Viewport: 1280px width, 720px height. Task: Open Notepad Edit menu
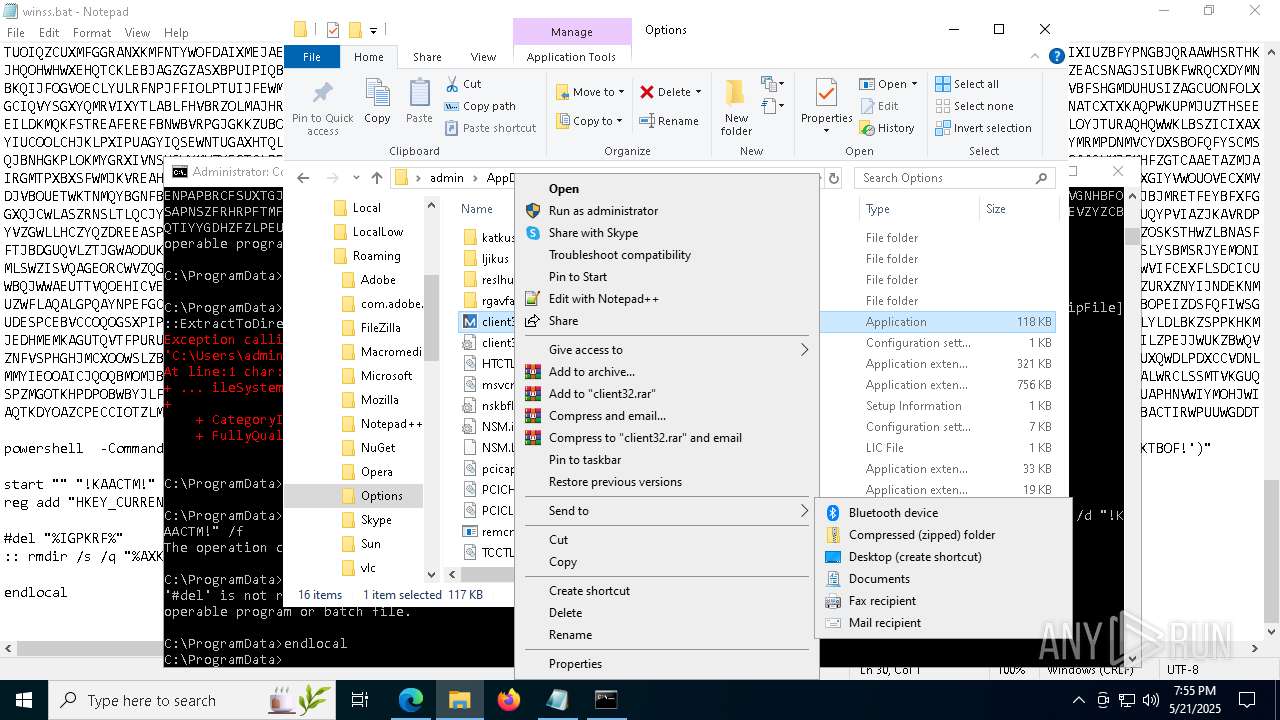click(49, 33)
